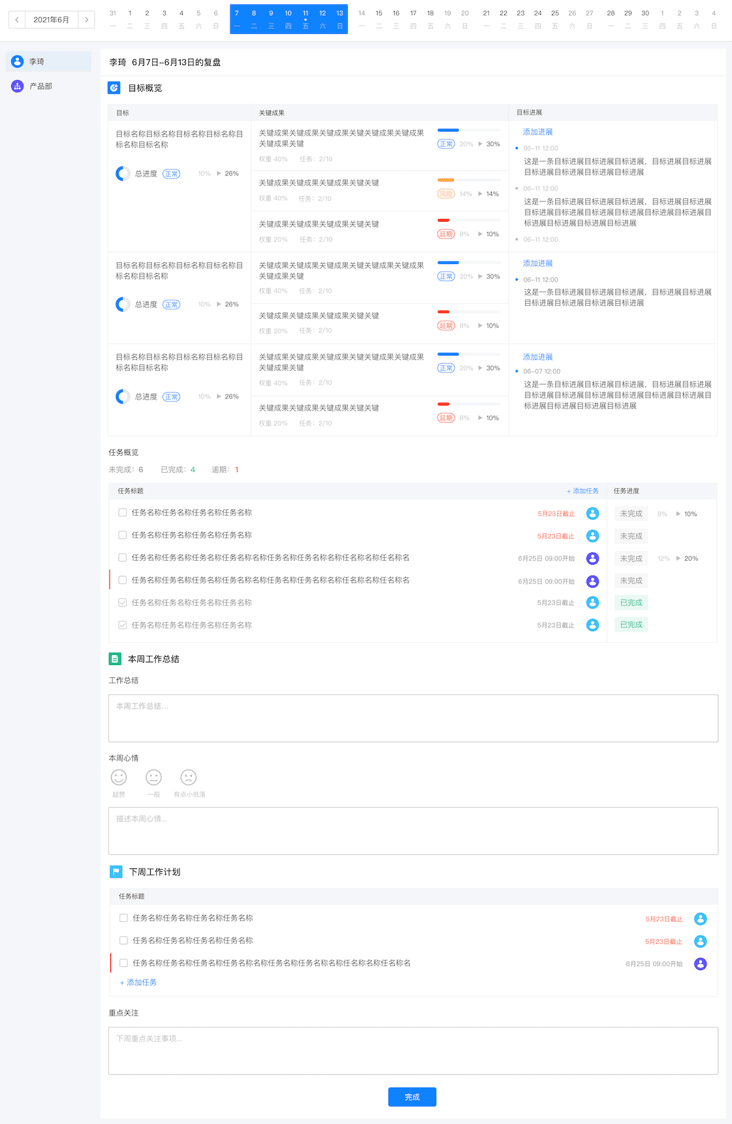
Task: Click the 目标概览 section icon
Action: [x=114, y=88]
